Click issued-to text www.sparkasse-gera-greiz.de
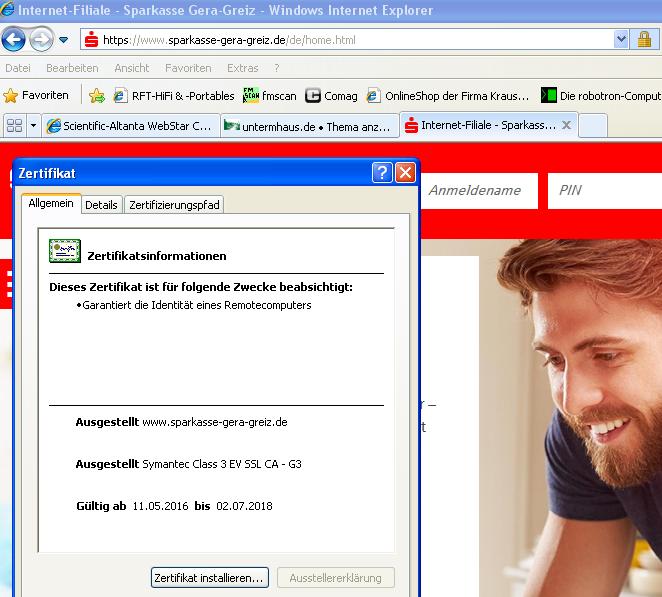Screen dimensions: 662x597 pyautogui.click(x=215, y=422)
